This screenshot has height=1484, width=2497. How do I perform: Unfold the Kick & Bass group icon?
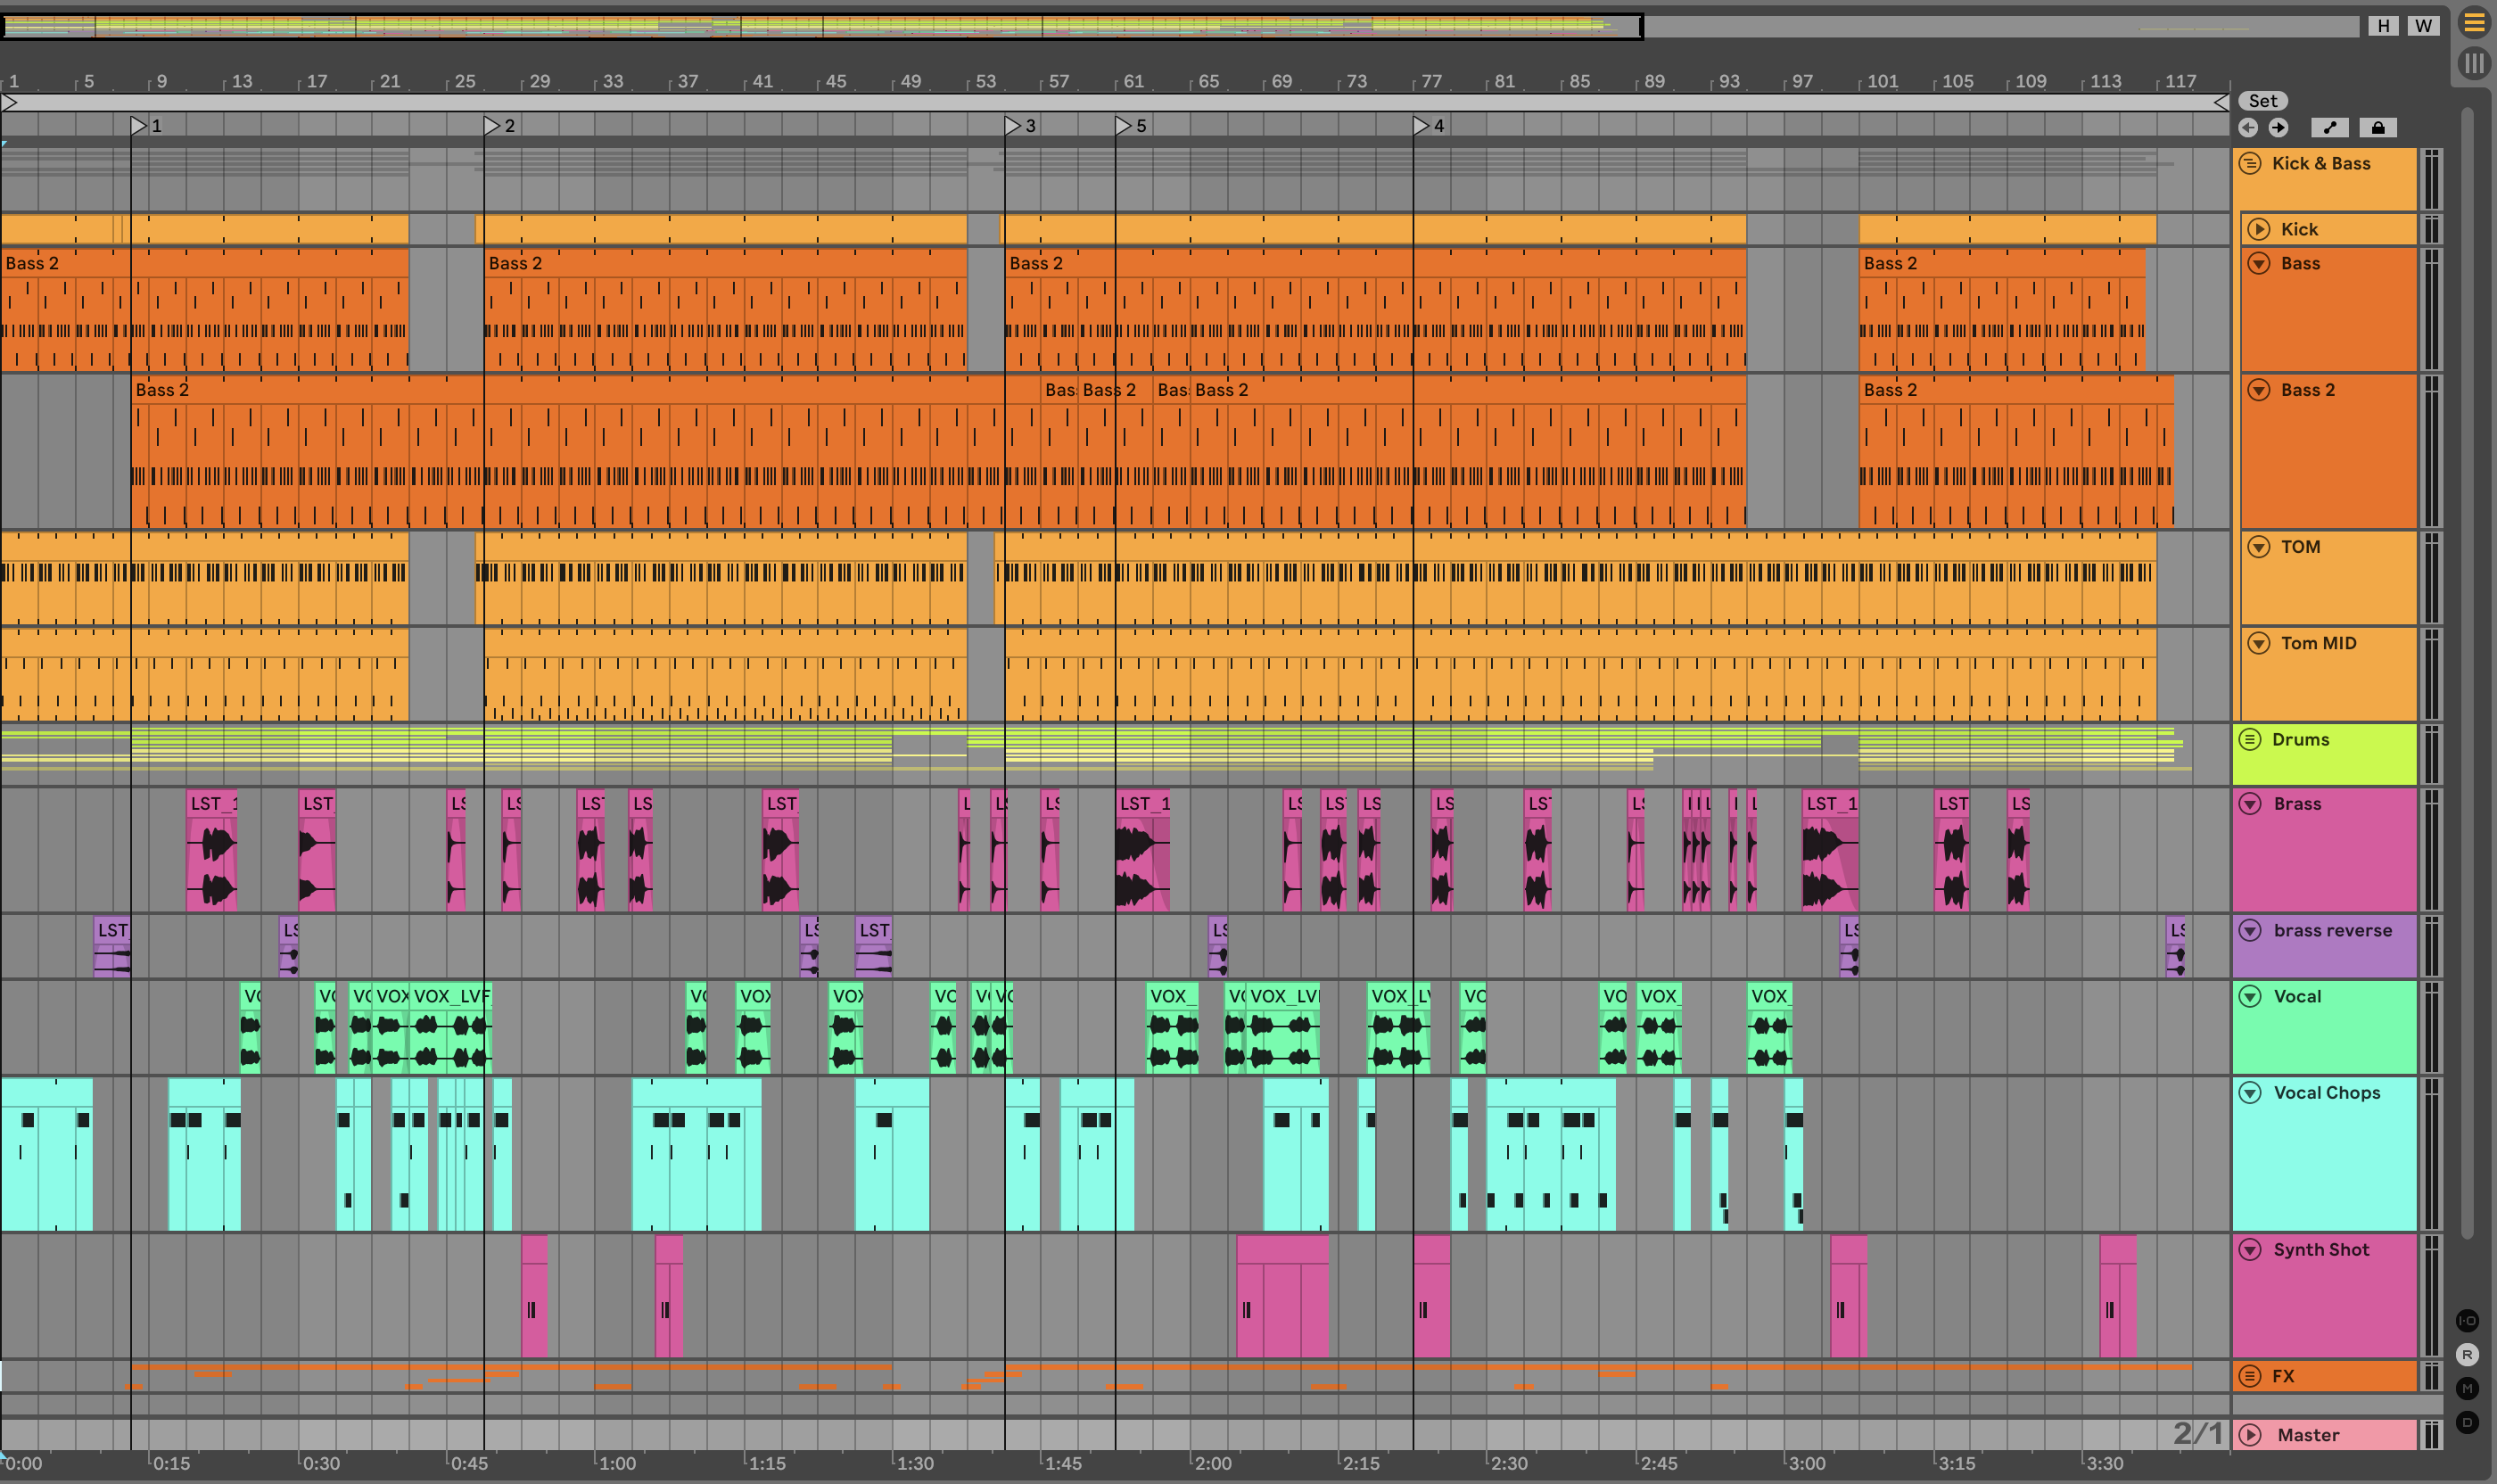[x=2250, y=164]
